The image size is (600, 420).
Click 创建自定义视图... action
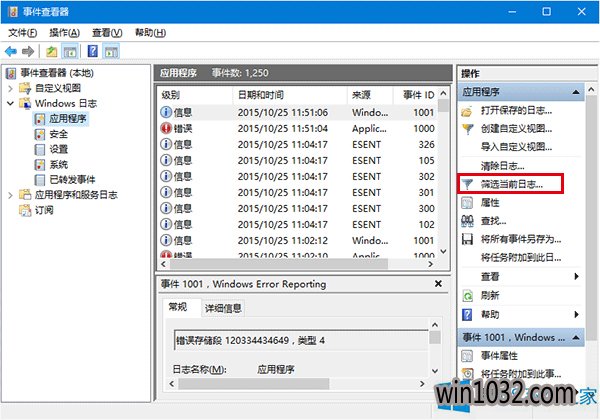(515, 128)
